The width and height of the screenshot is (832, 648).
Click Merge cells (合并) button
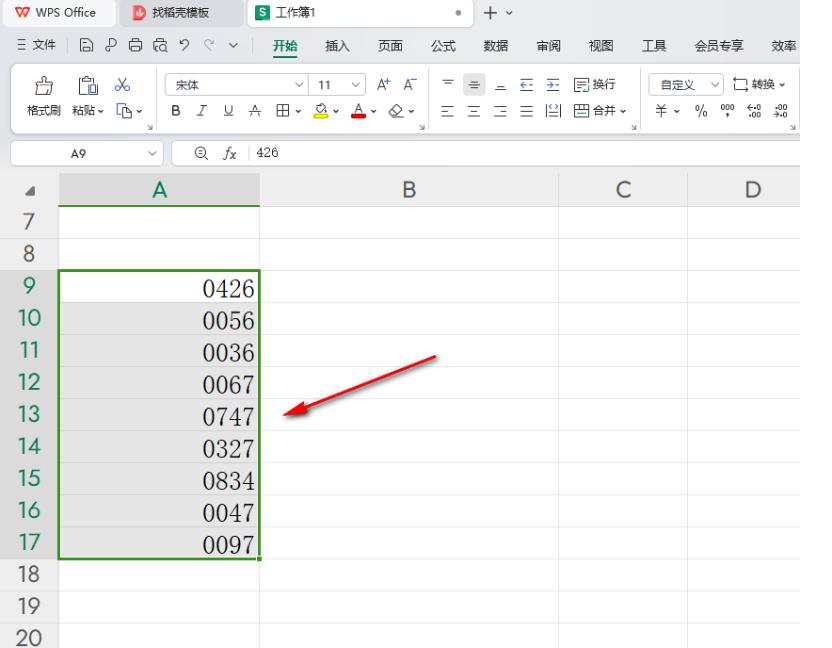pyautogui.click(x=595, y=111)
